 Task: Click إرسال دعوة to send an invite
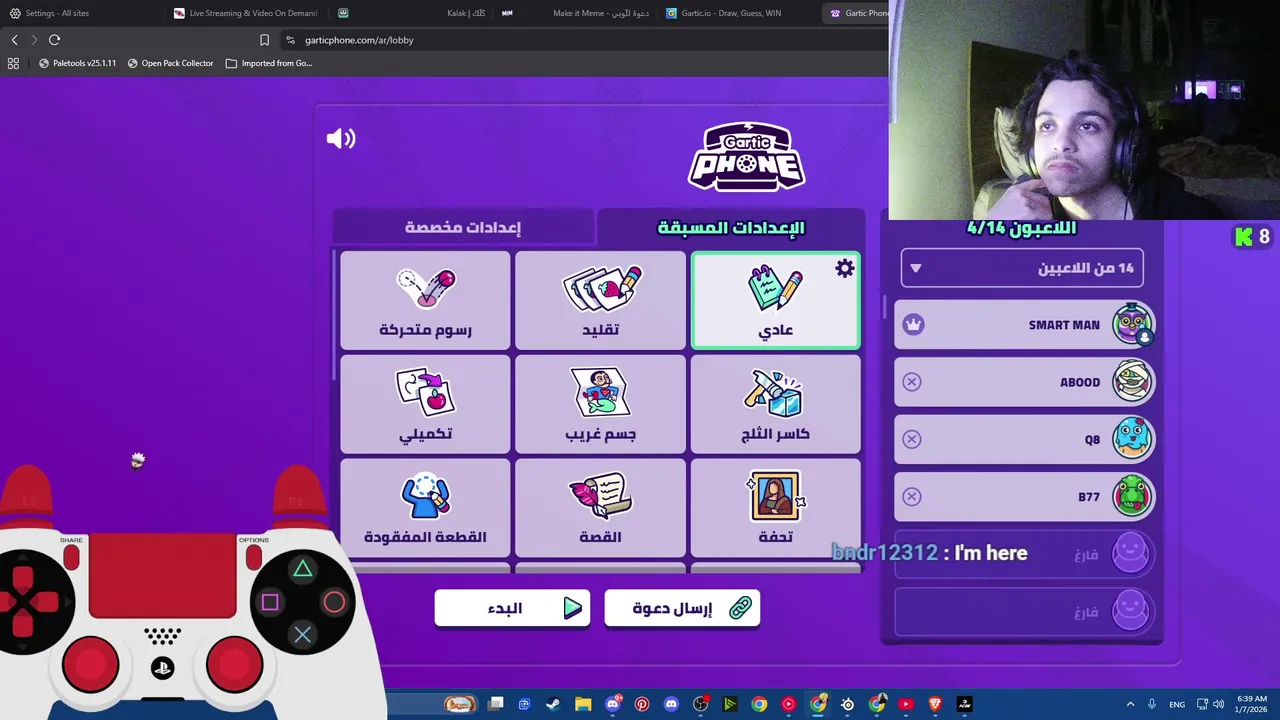pyautogui.click(x=682, y=608)
